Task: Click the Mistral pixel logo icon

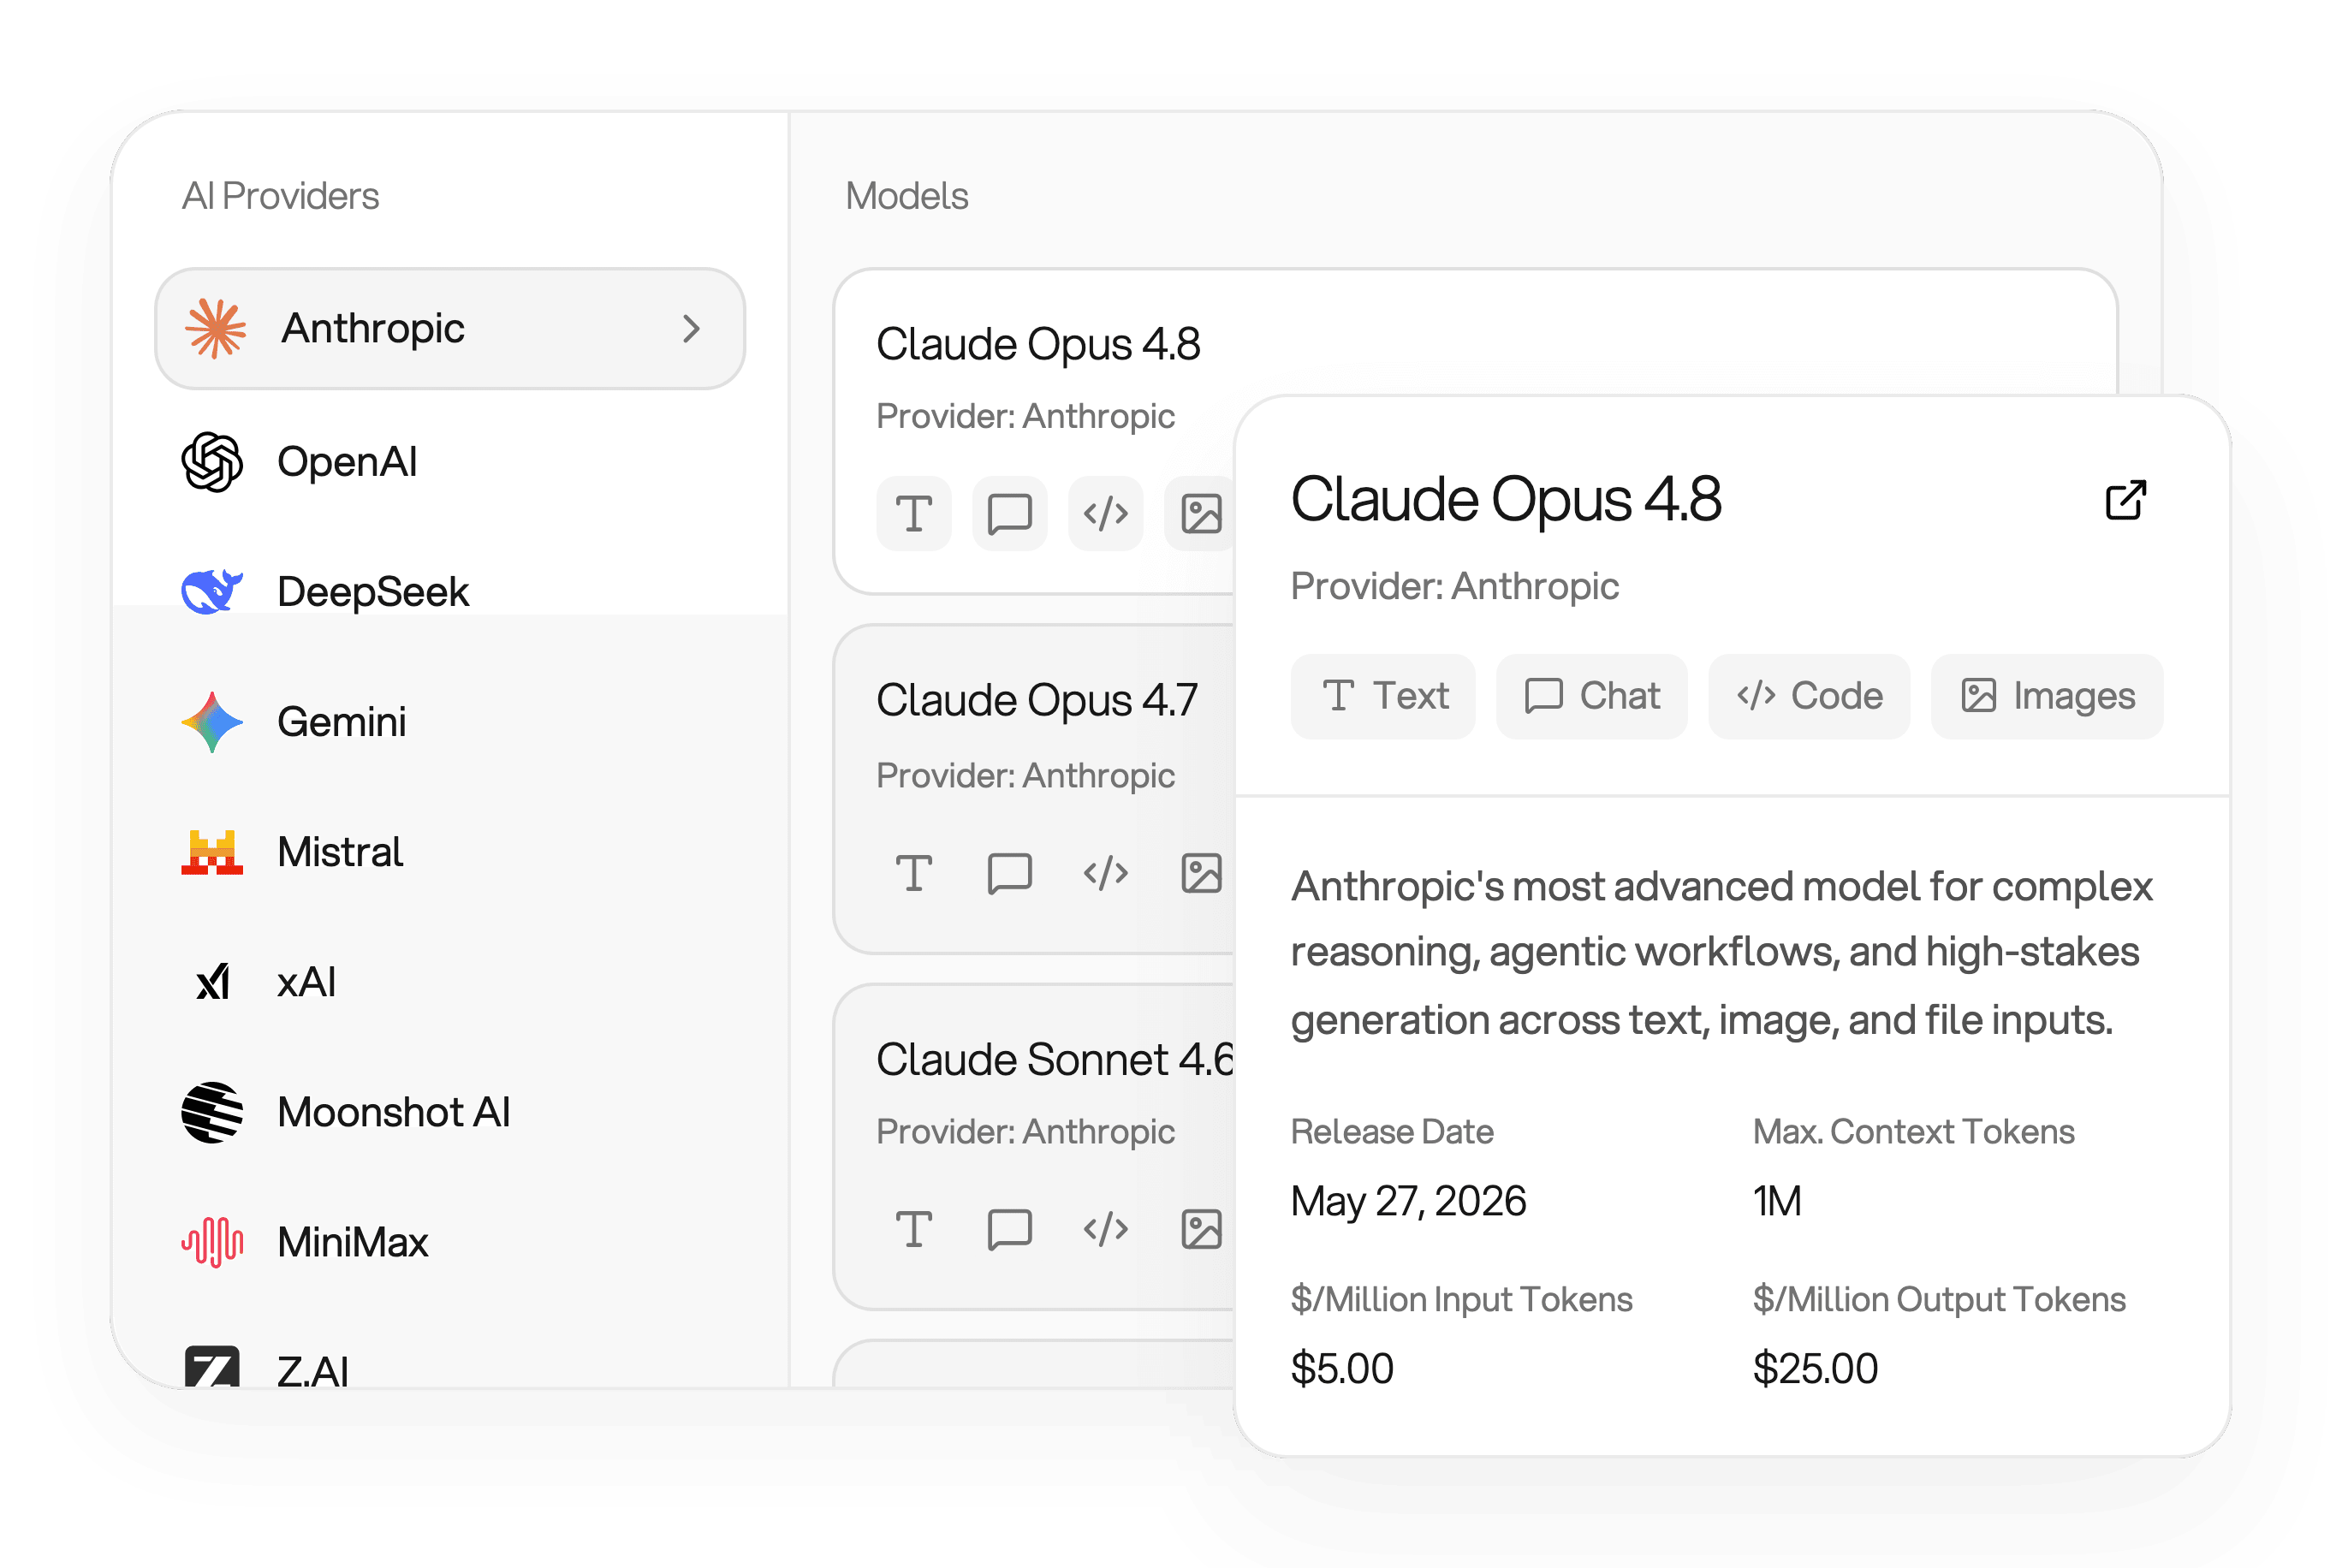Action: pos(212,852)
